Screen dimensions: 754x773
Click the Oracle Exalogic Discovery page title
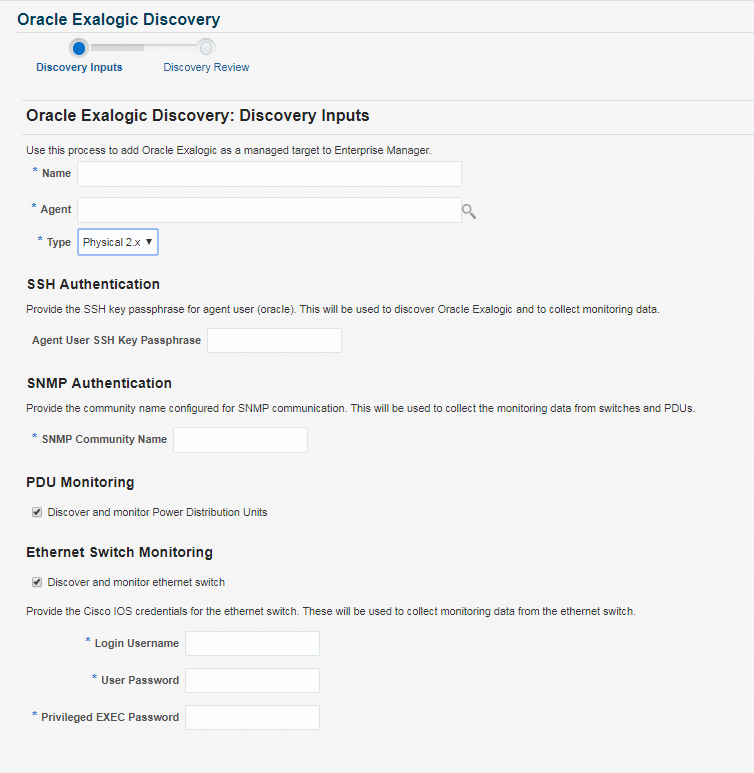118,19
